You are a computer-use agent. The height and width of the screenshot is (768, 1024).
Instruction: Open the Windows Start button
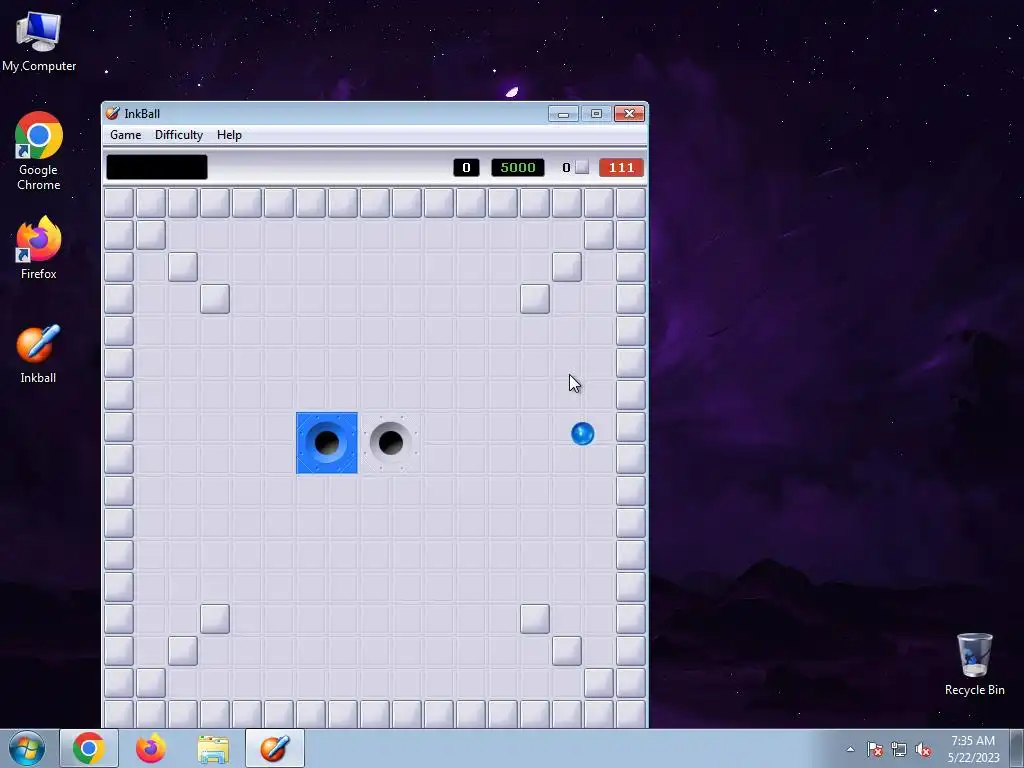pos(27,748)
